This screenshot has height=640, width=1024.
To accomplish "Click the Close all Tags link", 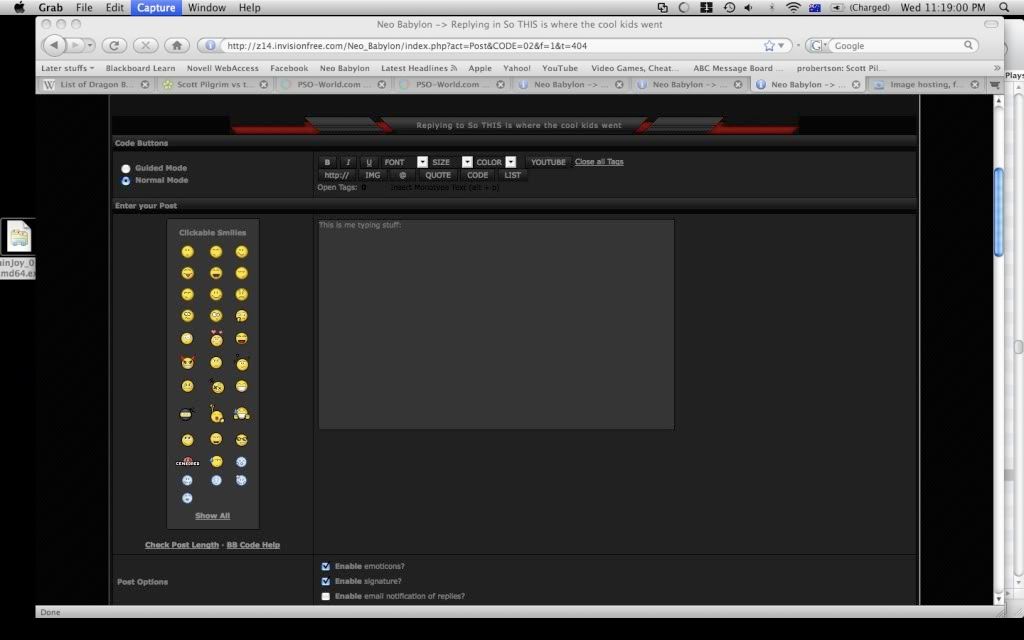I will tap(599, 161).
